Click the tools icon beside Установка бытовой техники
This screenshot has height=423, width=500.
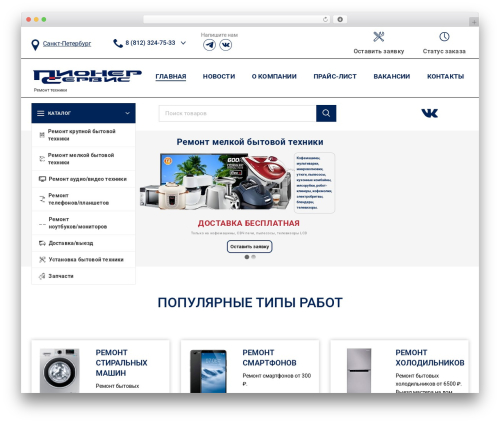[x=42, y=259]
